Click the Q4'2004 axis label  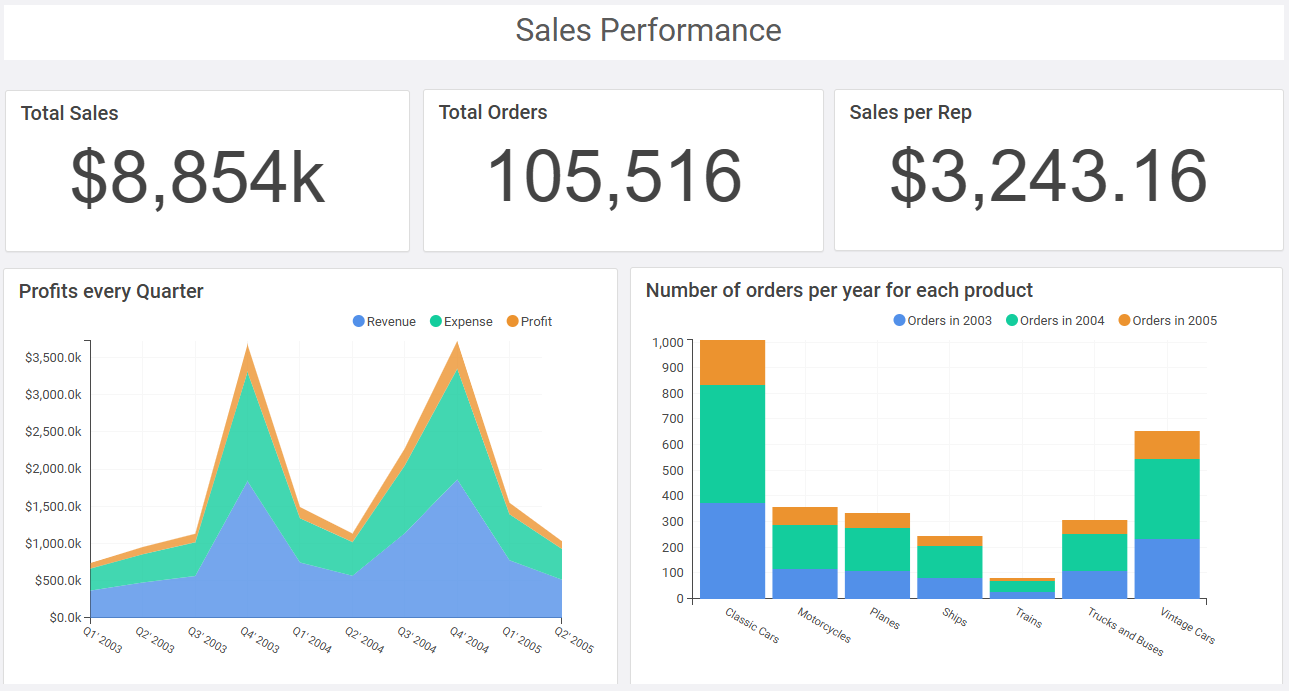468,640
